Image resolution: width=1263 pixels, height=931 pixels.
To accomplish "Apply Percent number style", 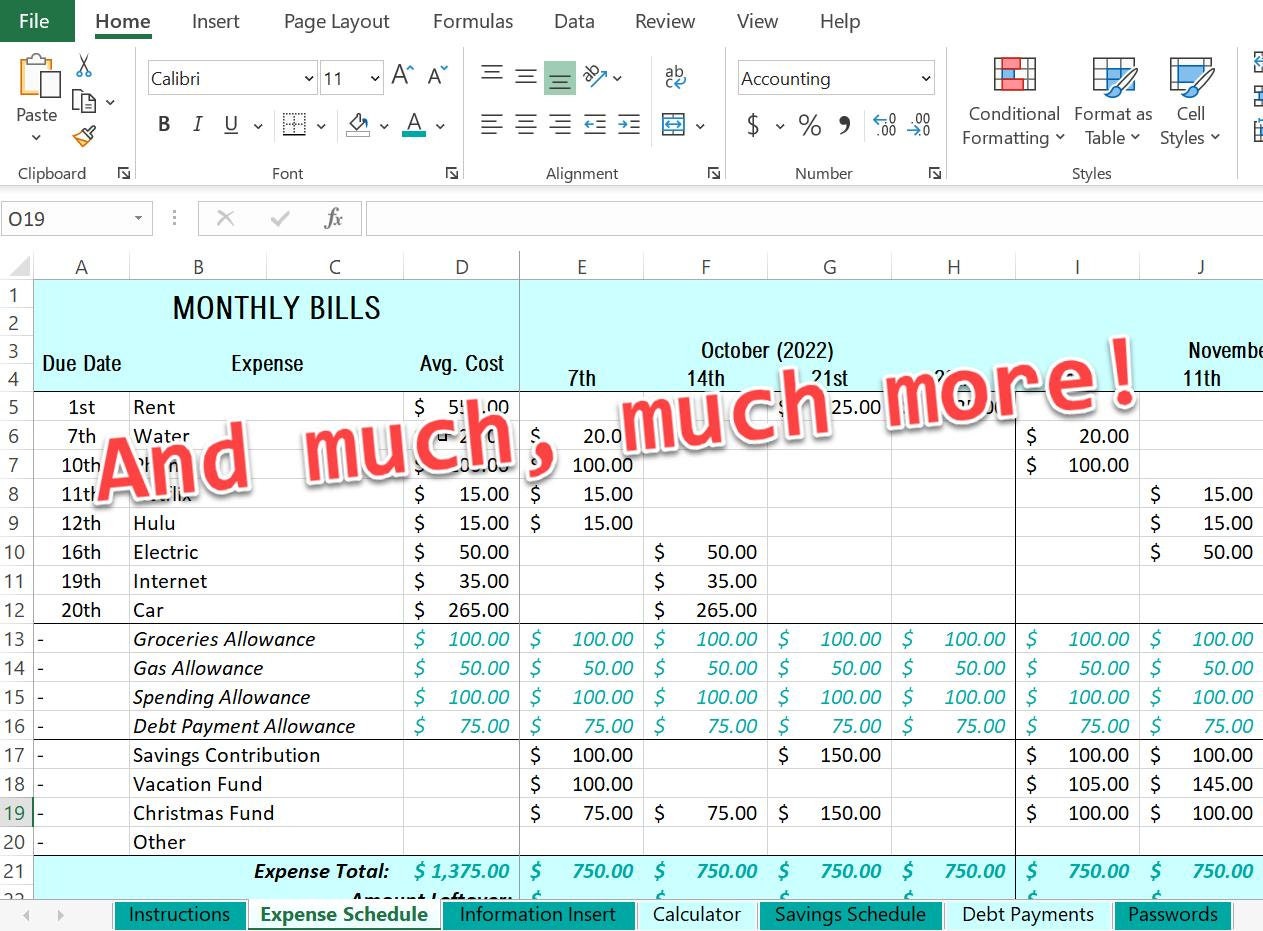I will click(x=809, y=124).
